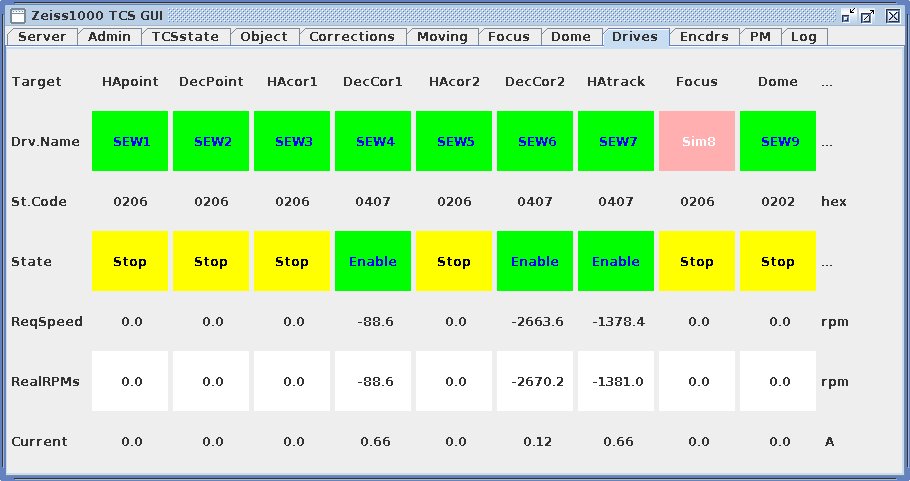Image resolution: width=910 pixels, height=481 pixels.
Task: Click the DecPoint Stop state box
Action: coord(211,261)
